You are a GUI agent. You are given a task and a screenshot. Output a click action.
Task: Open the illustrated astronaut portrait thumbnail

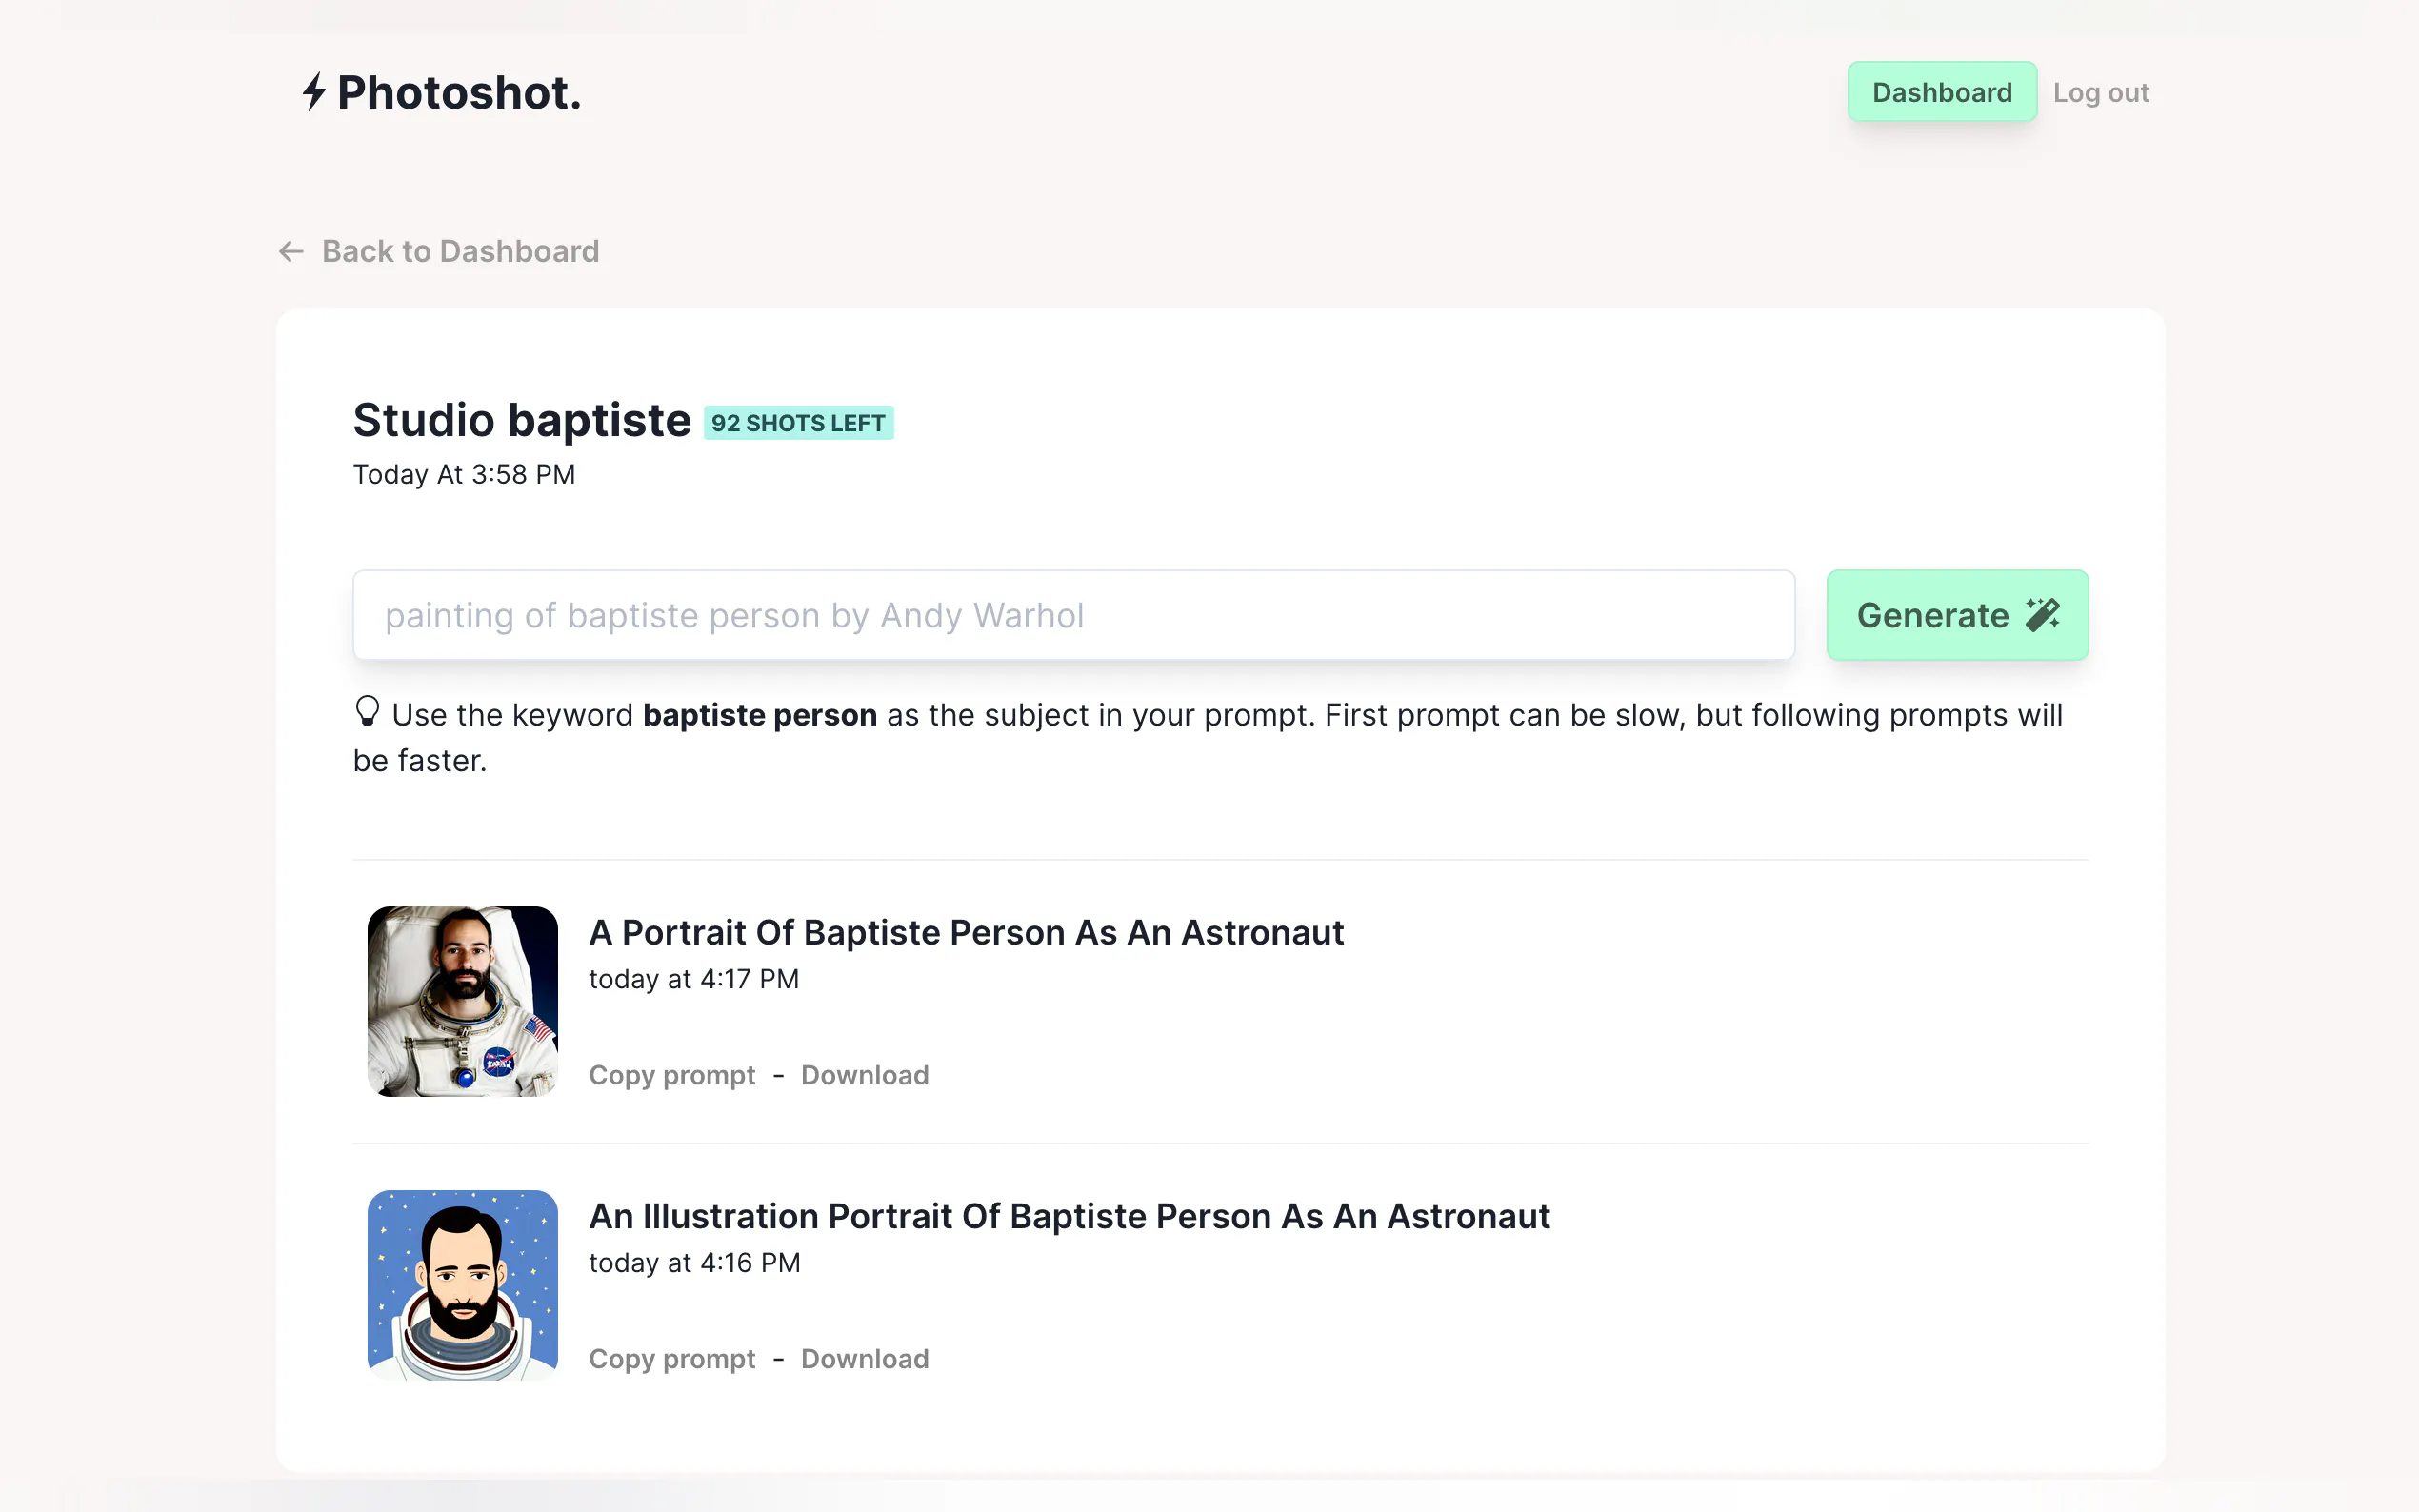point(462,1284)
